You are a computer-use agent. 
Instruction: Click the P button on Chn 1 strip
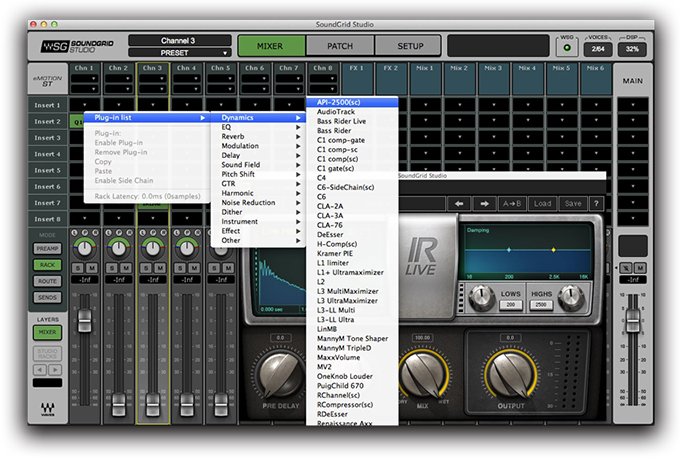coord(85,233)
